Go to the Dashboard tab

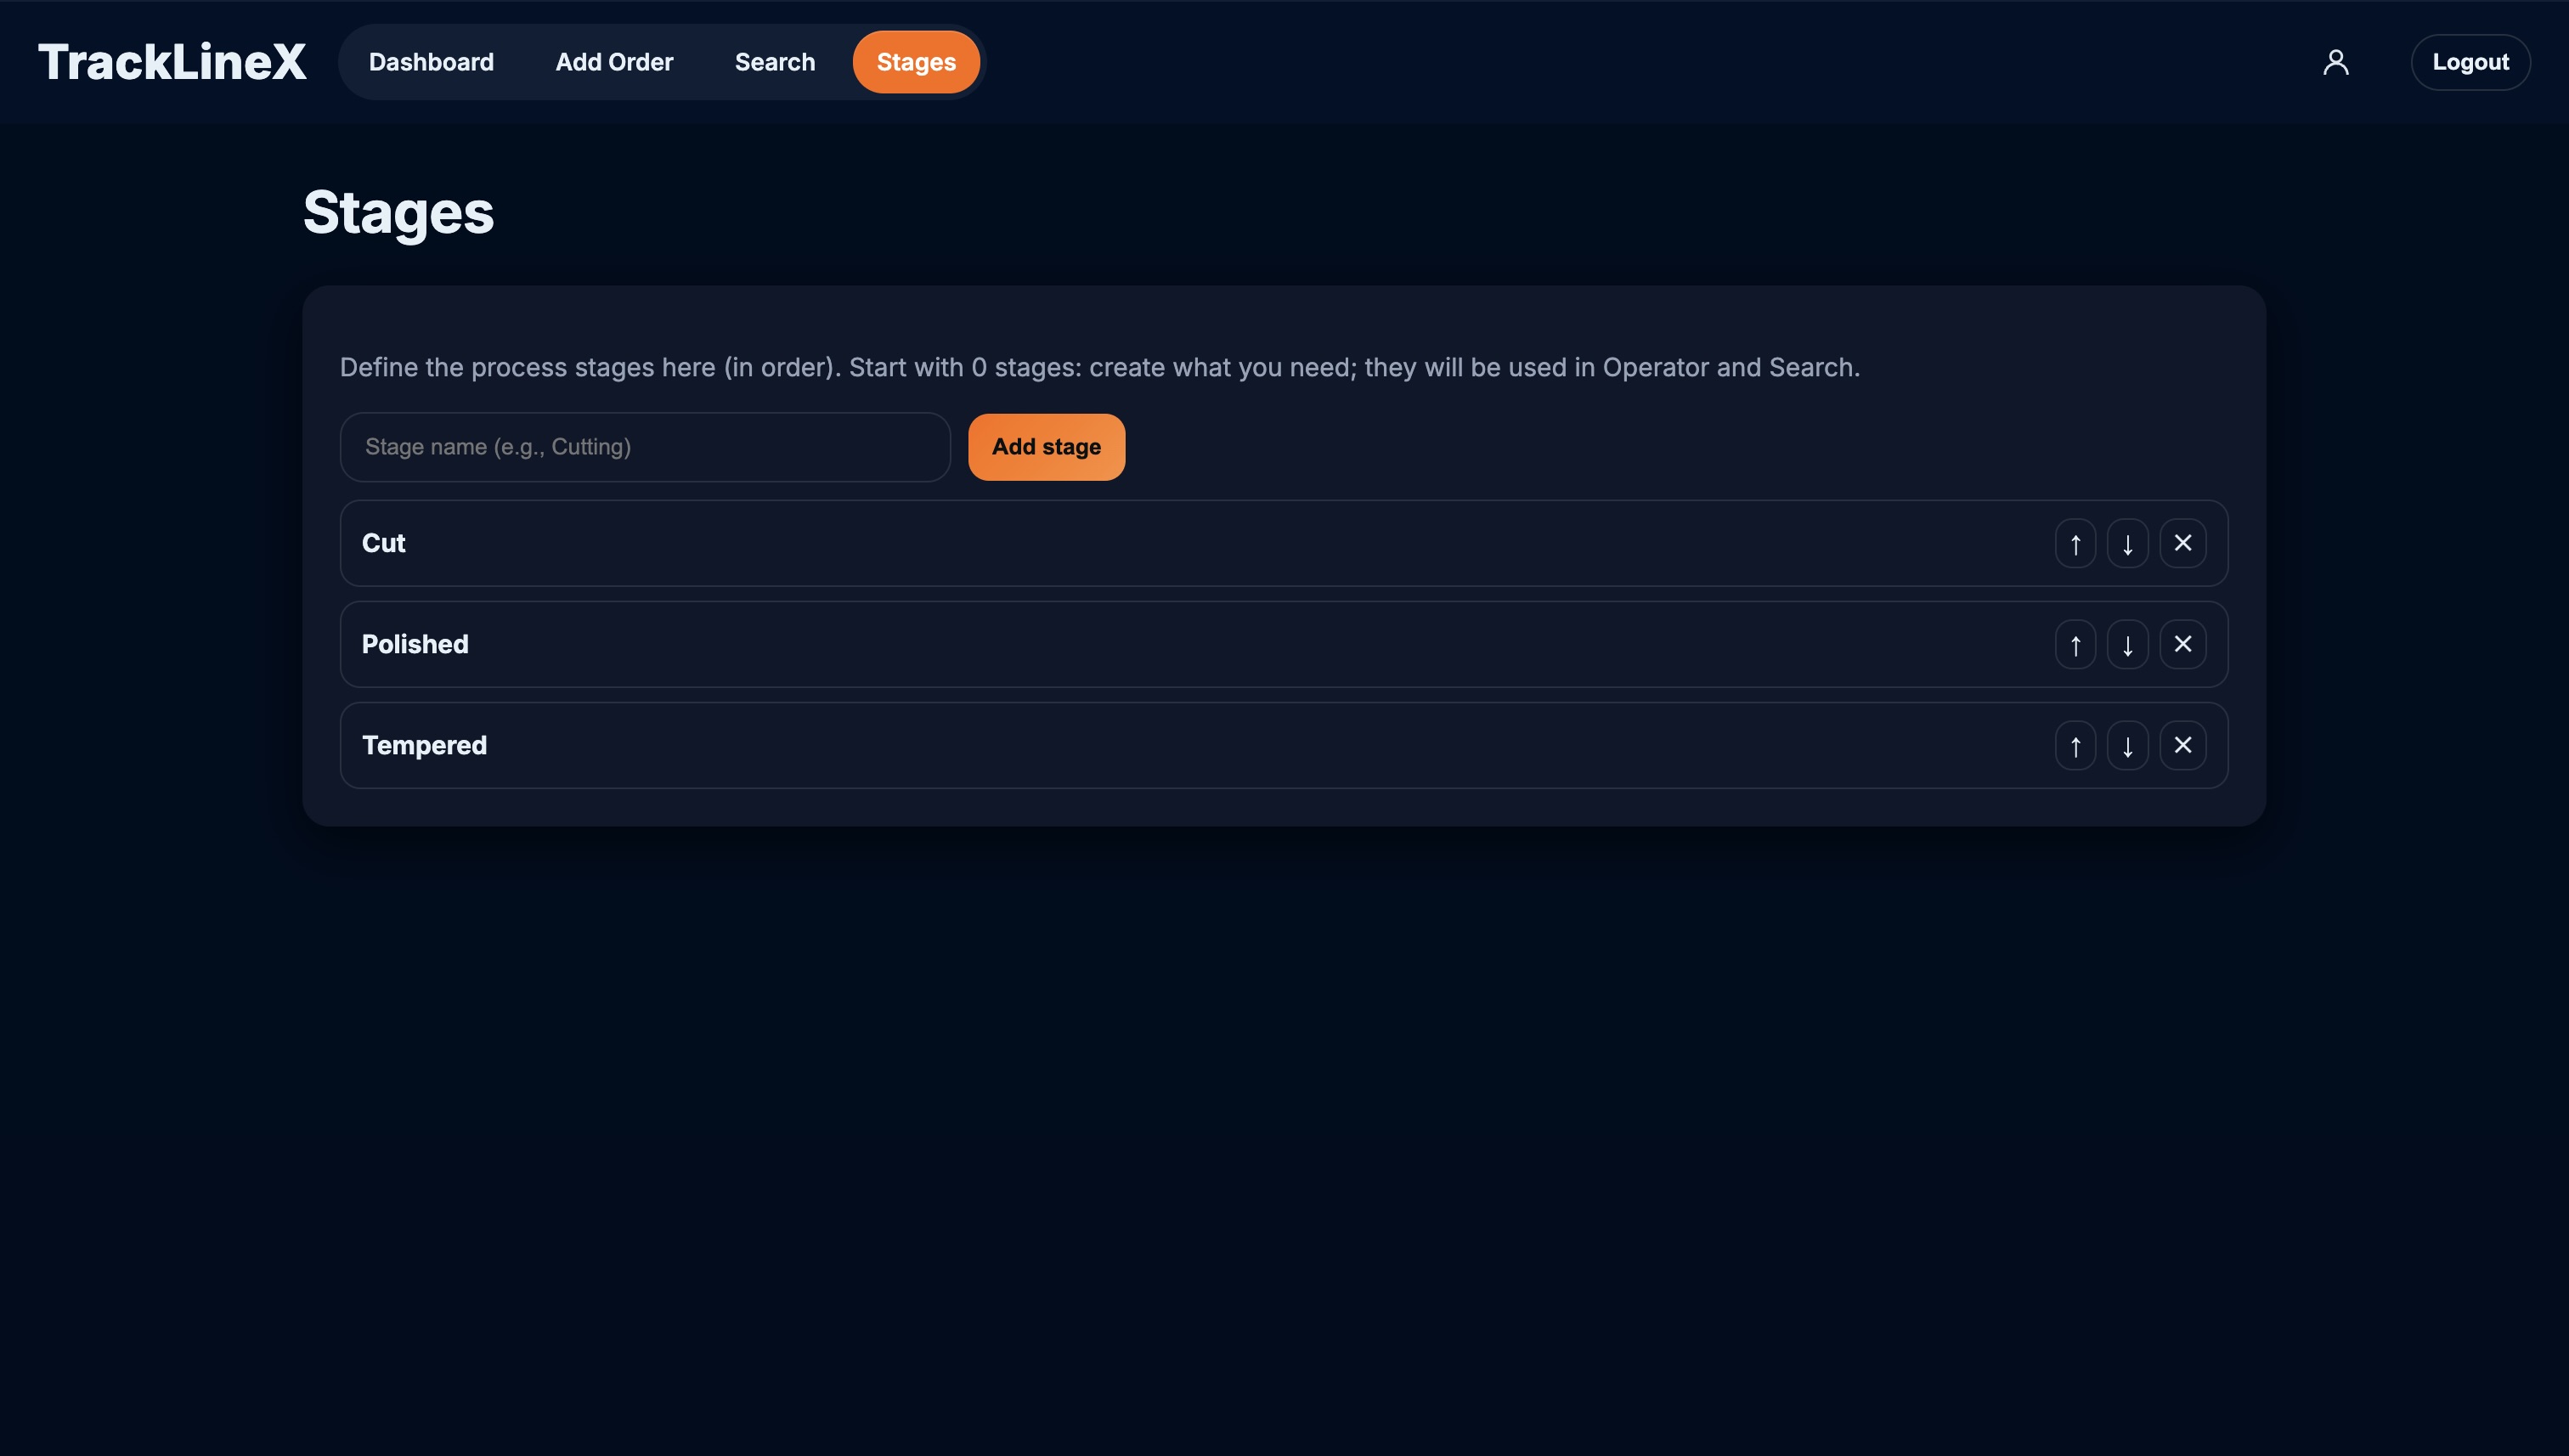pos(431,62)
